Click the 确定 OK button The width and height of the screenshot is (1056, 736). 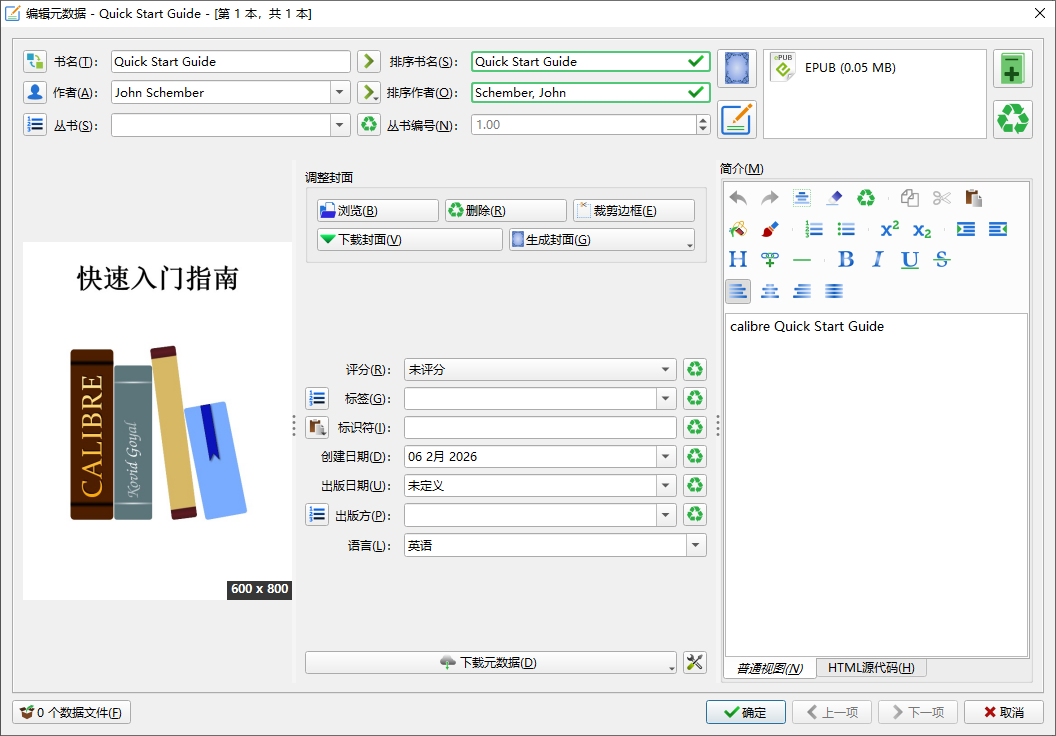pyautogui.click(x=745, y=712)
